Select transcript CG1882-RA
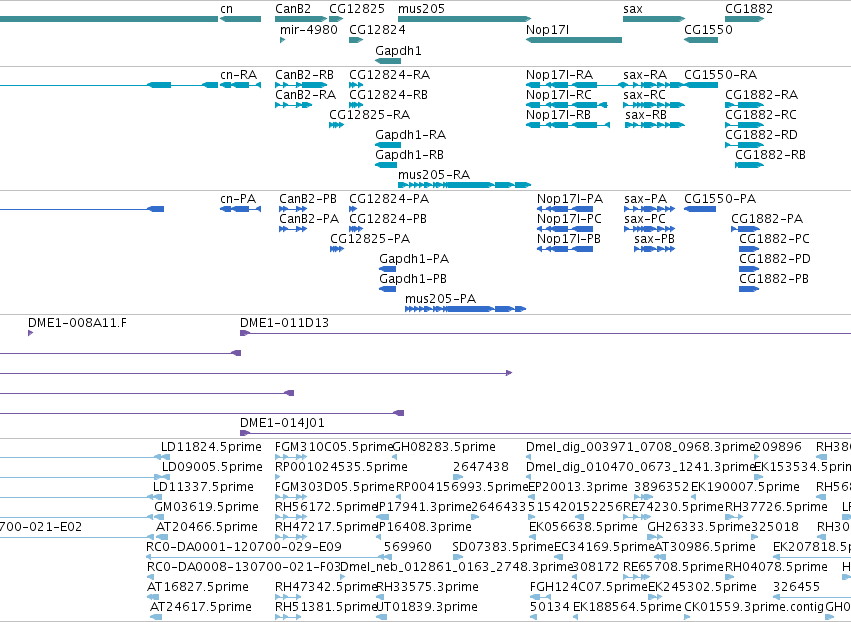Image resolution: width=851 pixels, height=622 pixels. 745,105
